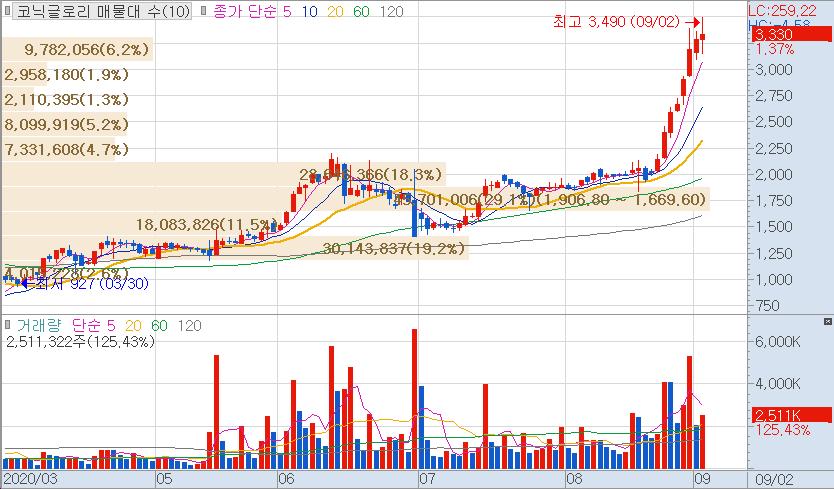Close the volume panel with its X button
Viewport: 834px width, 489px height.
pos(828,321)
